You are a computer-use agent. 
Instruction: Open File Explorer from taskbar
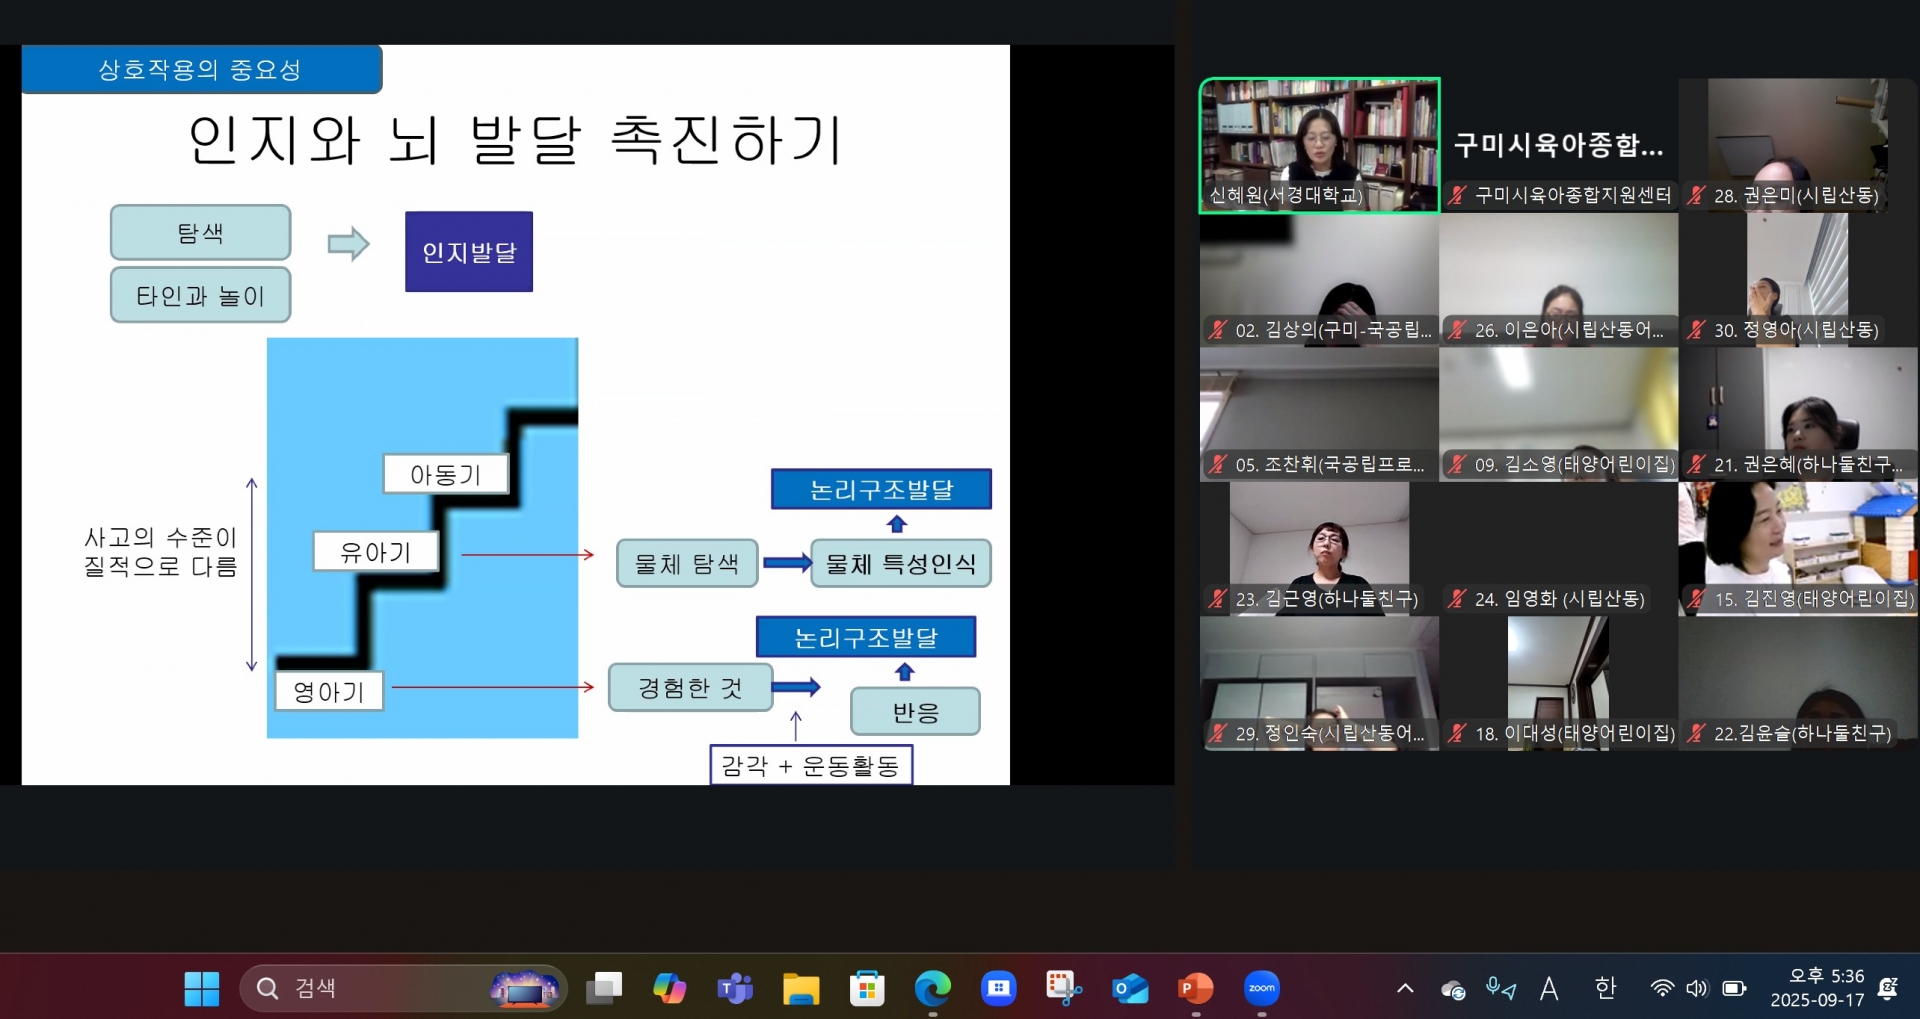tap(801, 988)
